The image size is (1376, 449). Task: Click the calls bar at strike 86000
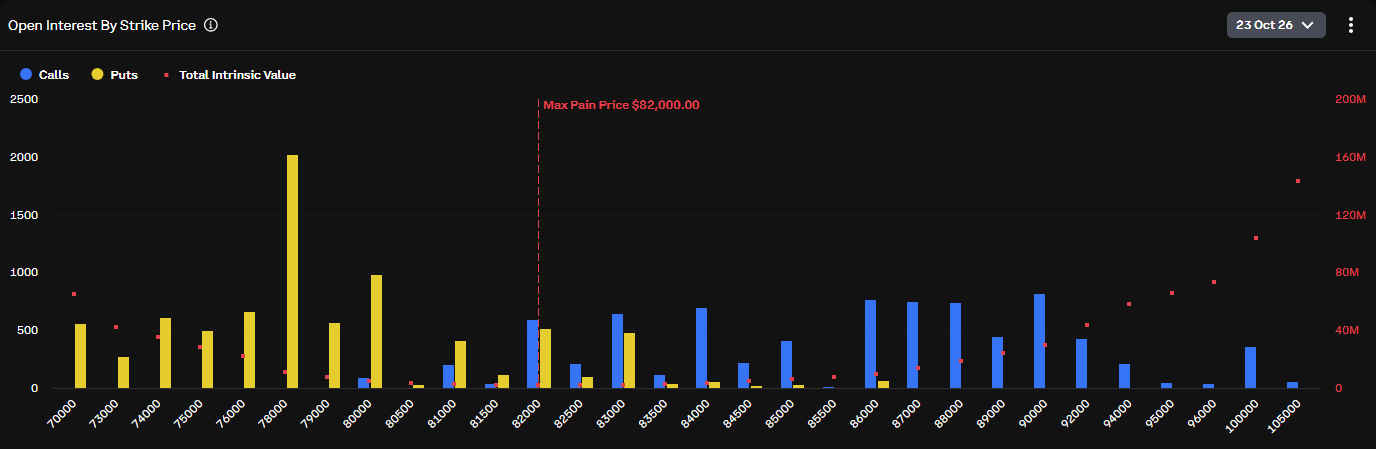871,344
